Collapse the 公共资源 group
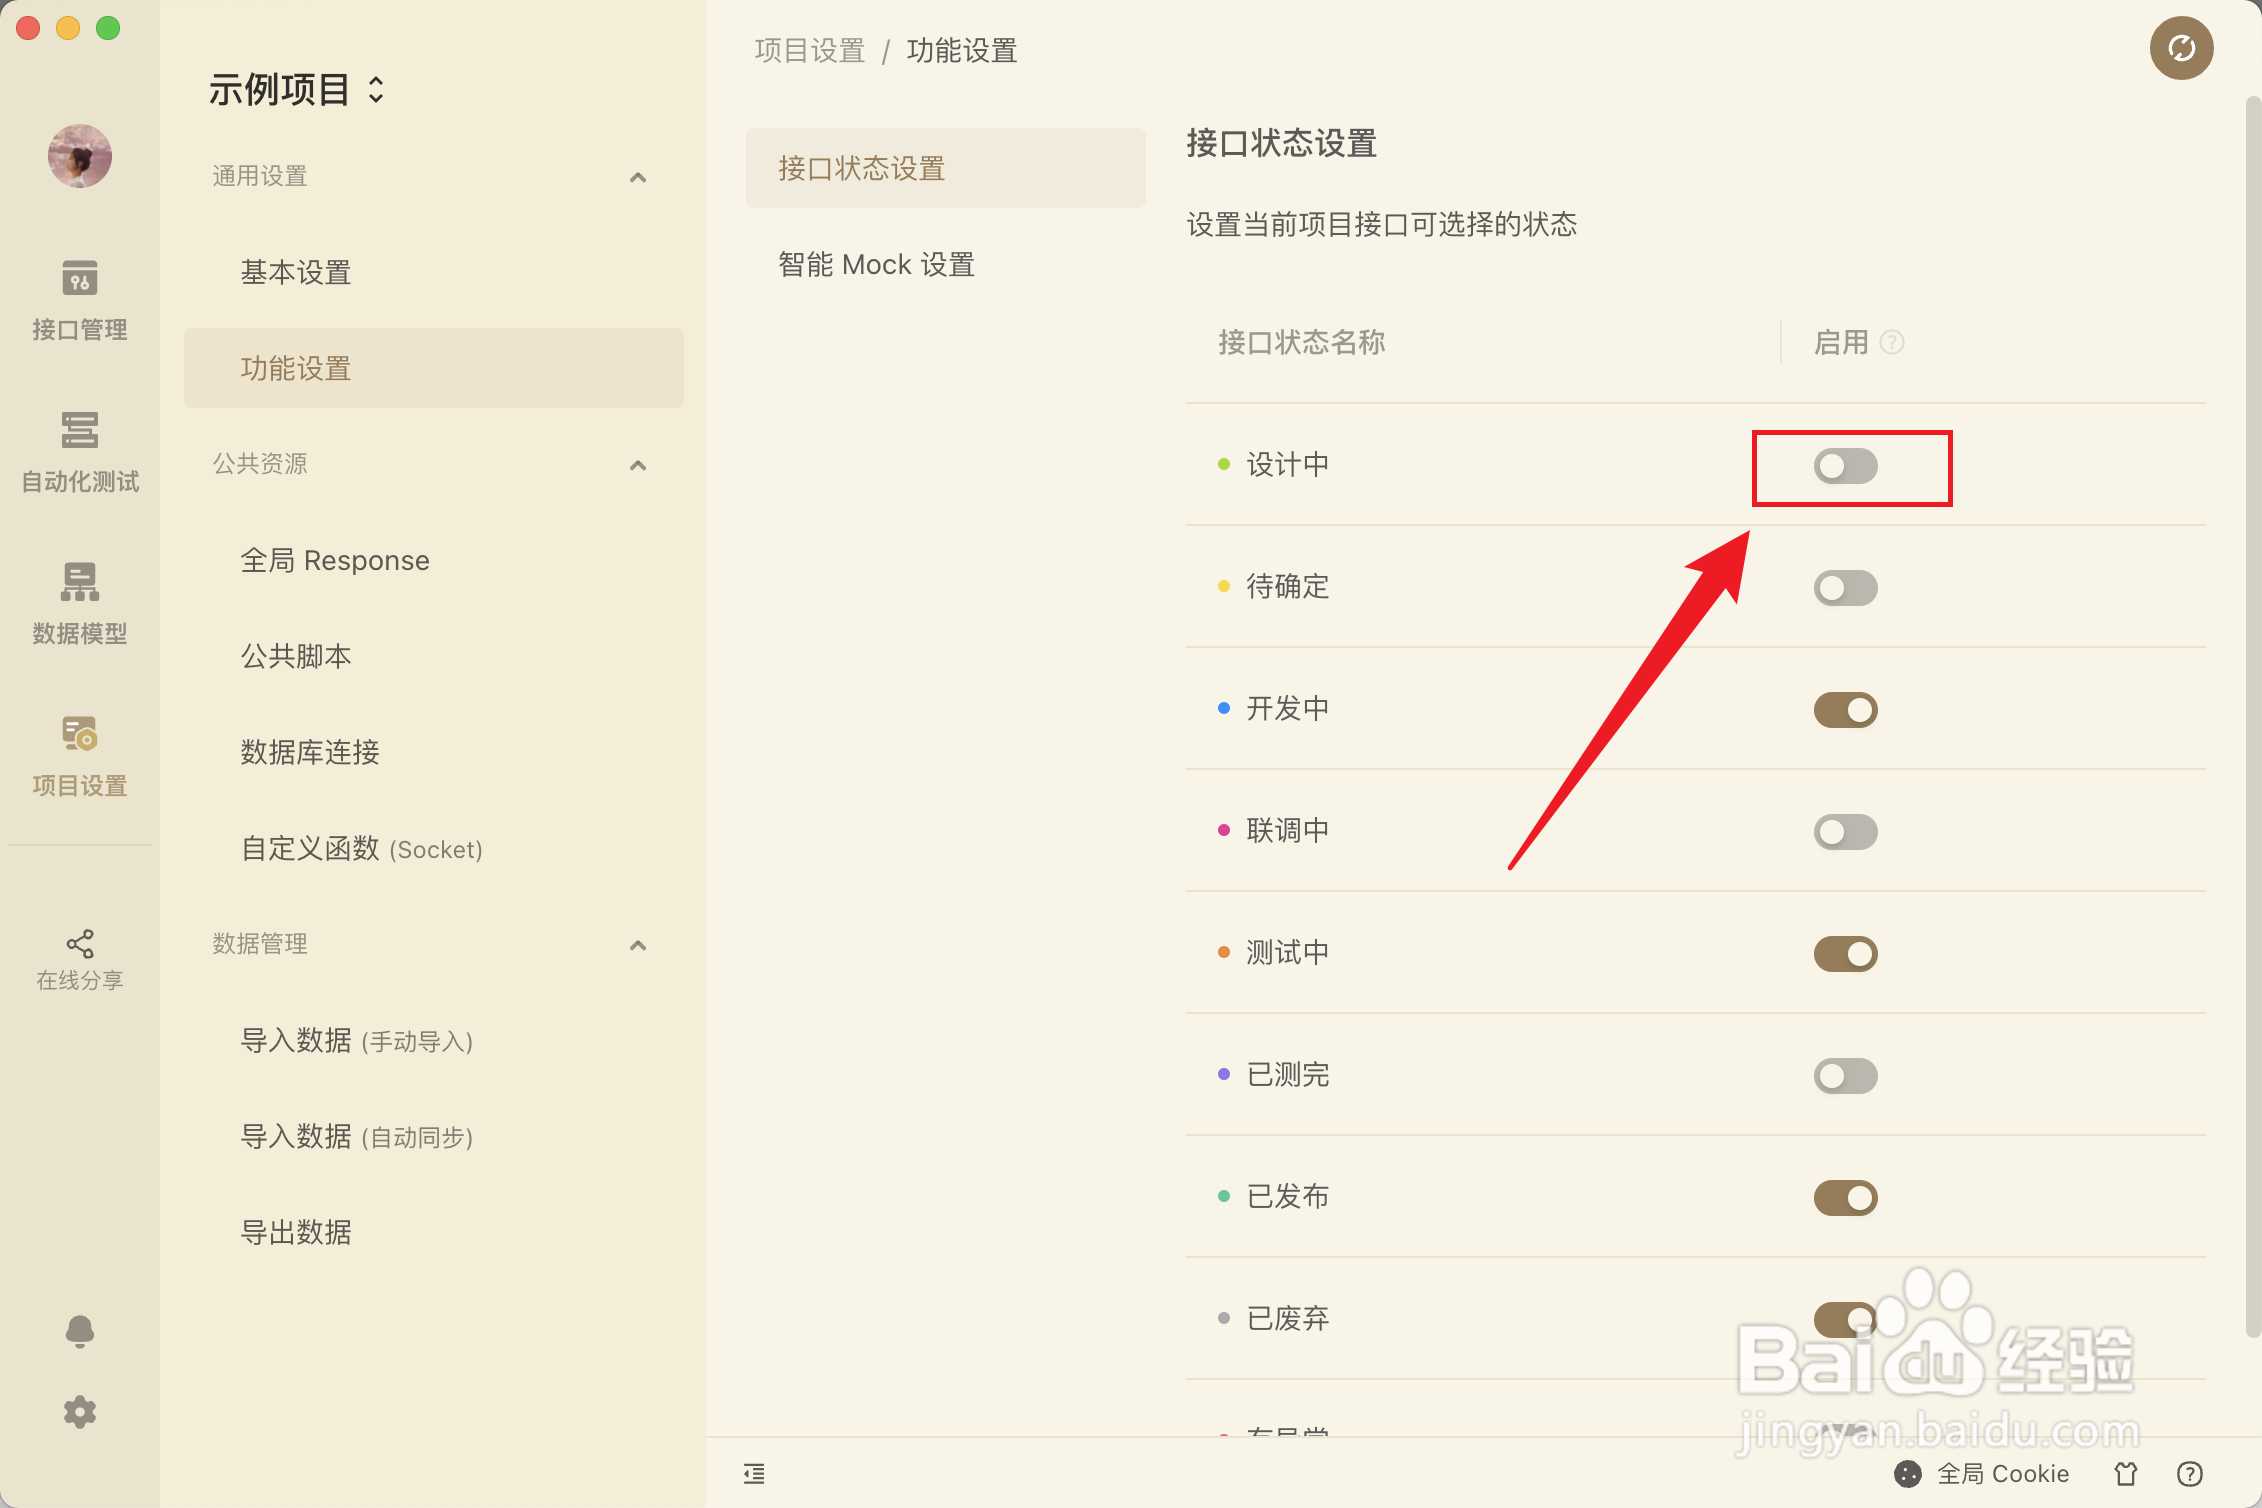This screenshot has width=2262, height=1508. pyautogui.click(x=637, y=465)
